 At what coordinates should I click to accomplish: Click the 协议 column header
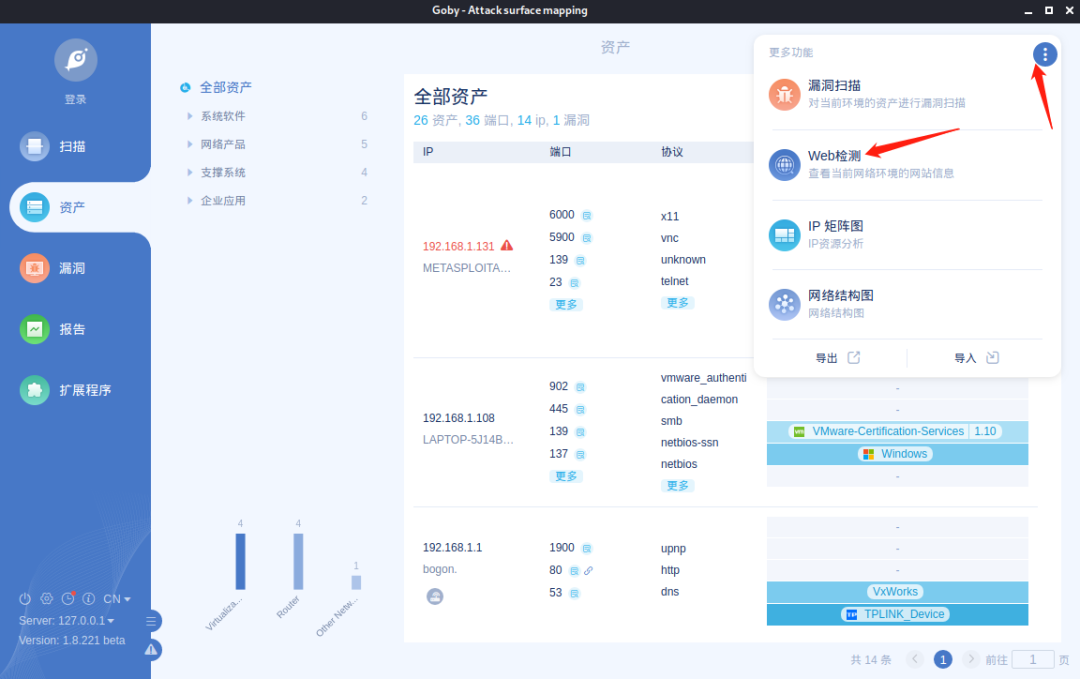pos(672,152)
